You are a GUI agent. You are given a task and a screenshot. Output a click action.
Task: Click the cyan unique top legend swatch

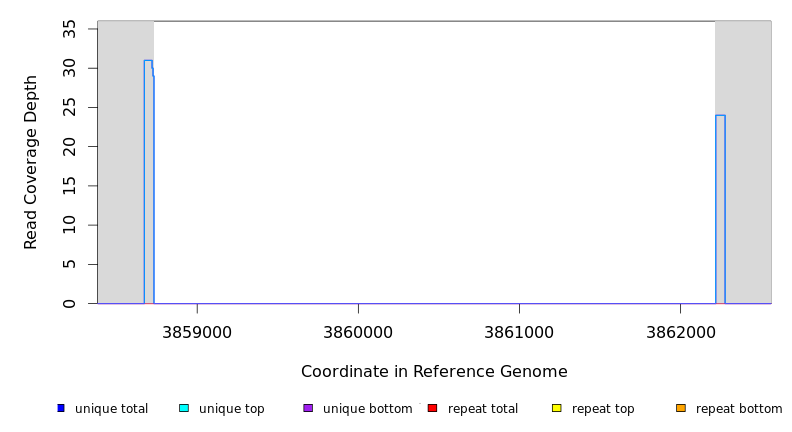pyautogui.click(x=184, y=408)
